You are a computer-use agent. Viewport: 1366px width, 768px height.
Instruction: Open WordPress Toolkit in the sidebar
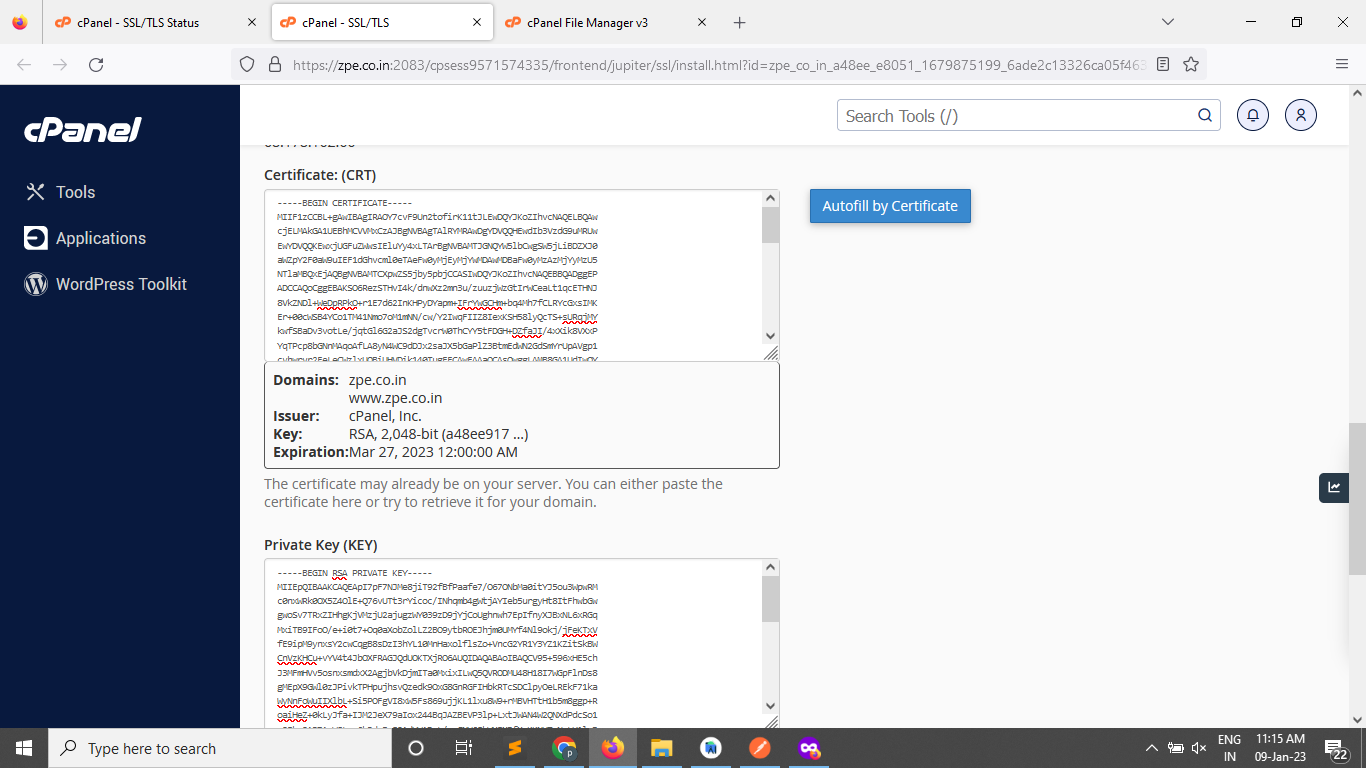tap(120, 284)
